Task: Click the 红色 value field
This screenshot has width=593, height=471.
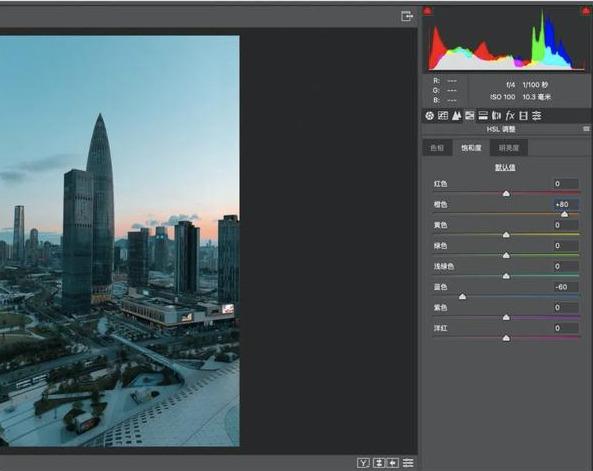Action: coord(565,184)
